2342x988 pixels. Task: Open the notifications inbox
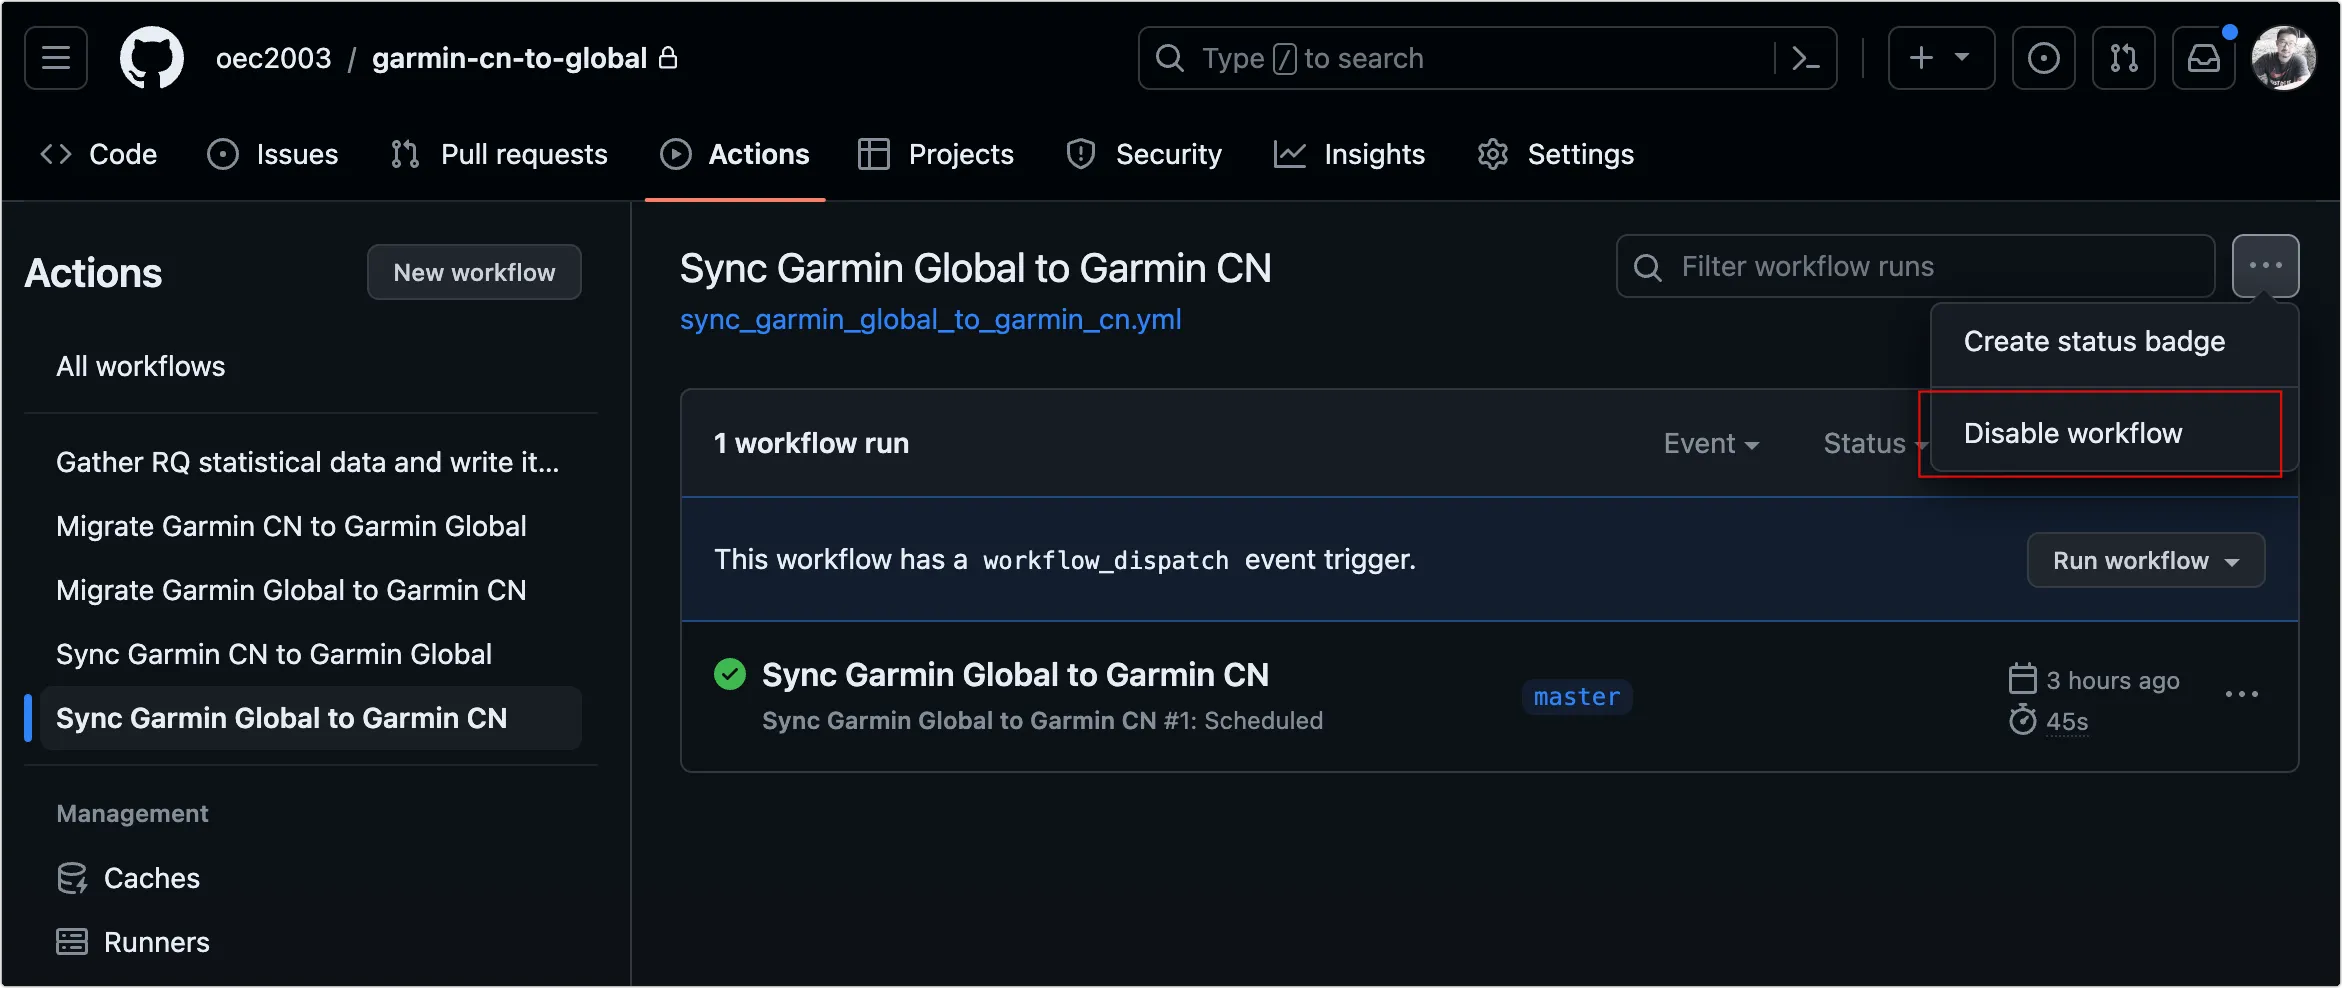click(2203, 58)
